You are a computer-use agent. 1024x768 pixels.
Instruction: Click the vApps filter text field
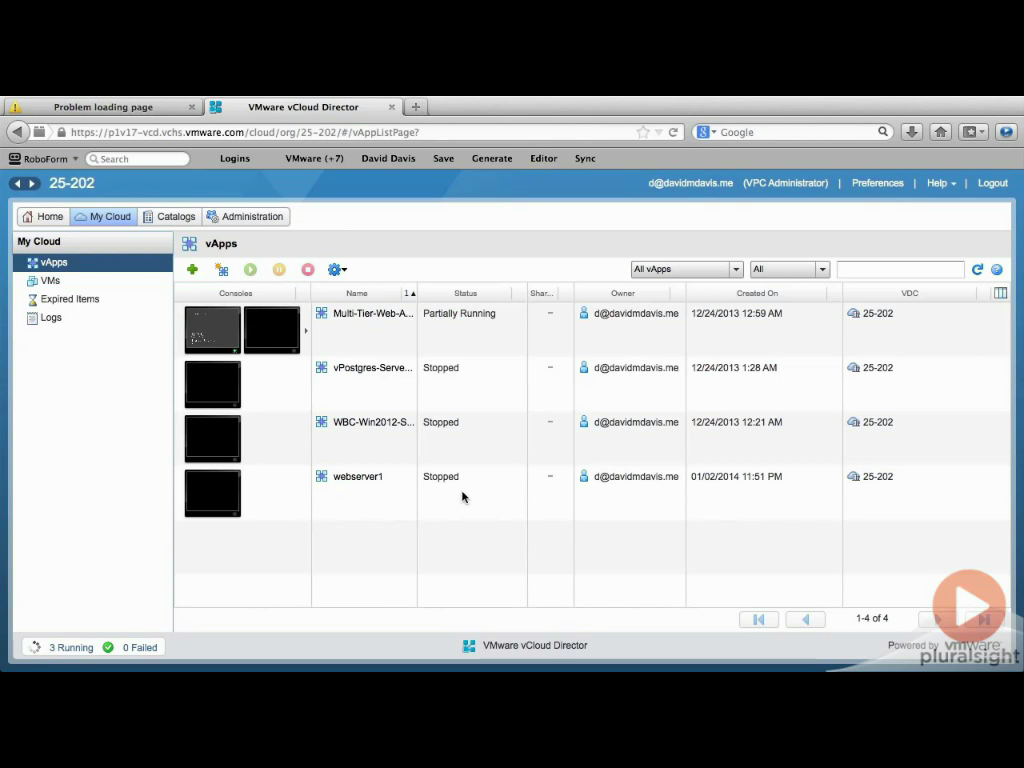pyautogui.click(x=900, y=269)
